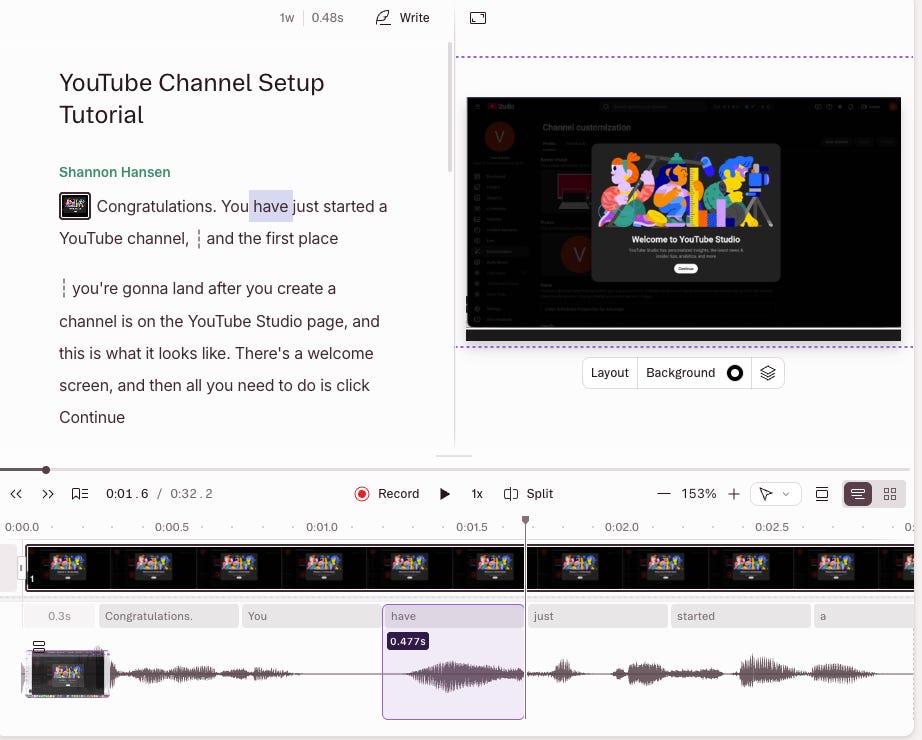The image size is (922, 740).
Task: Click the document title YouTube Channel Setup Tutorial
Action: pos(192,98)
